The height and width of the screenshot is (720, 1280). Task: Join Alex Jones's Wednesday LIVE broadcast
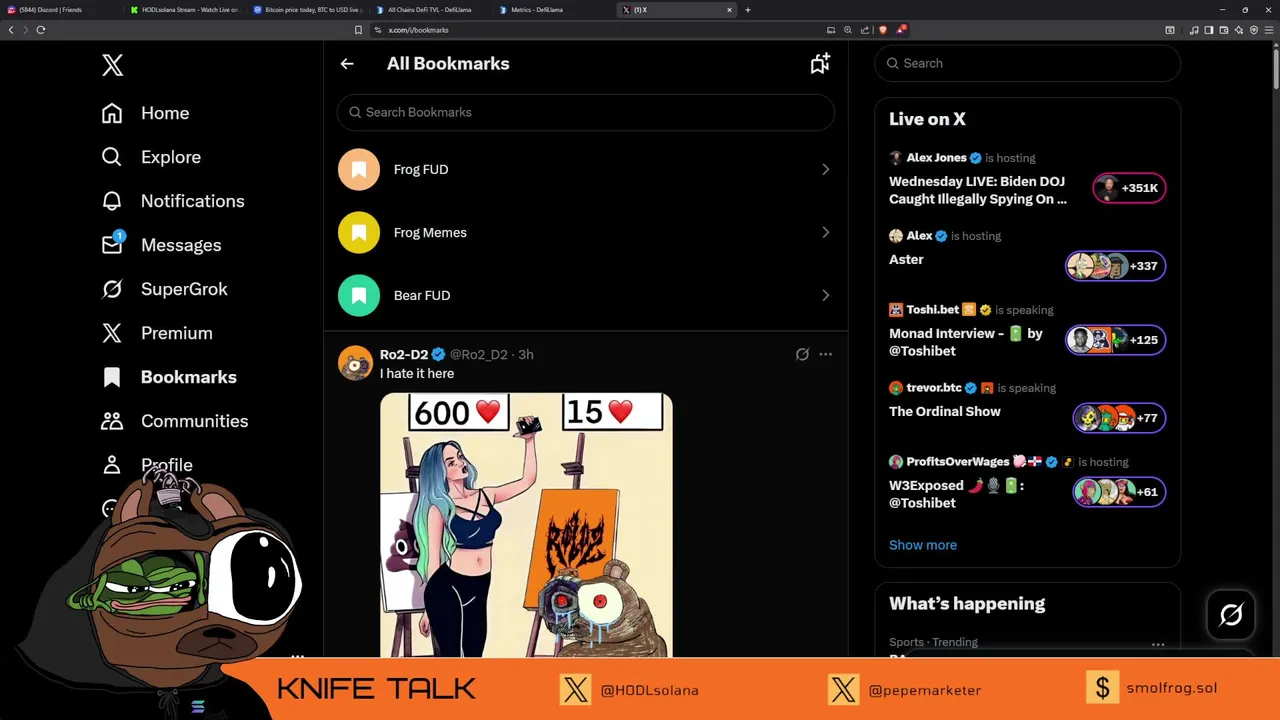(978, 190)
